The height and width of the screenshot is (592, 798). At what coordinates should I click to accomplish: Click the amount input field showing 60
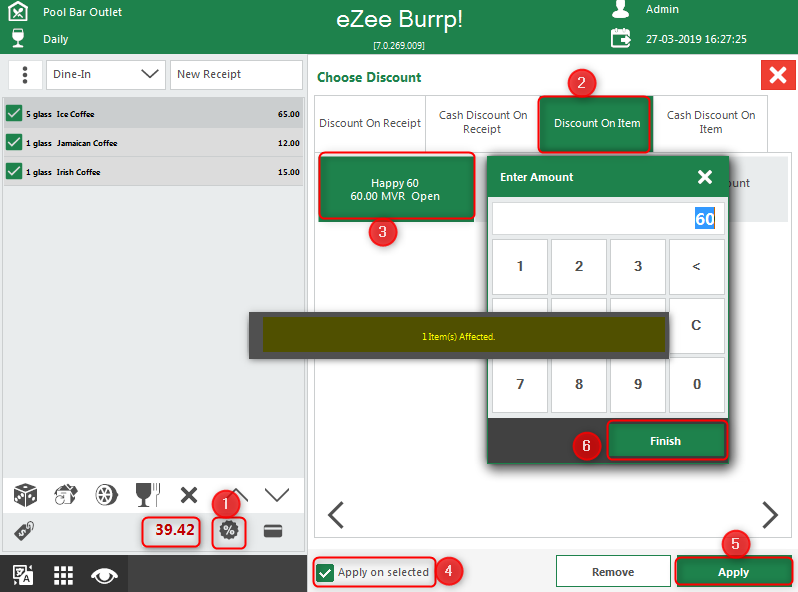[608, 219]
